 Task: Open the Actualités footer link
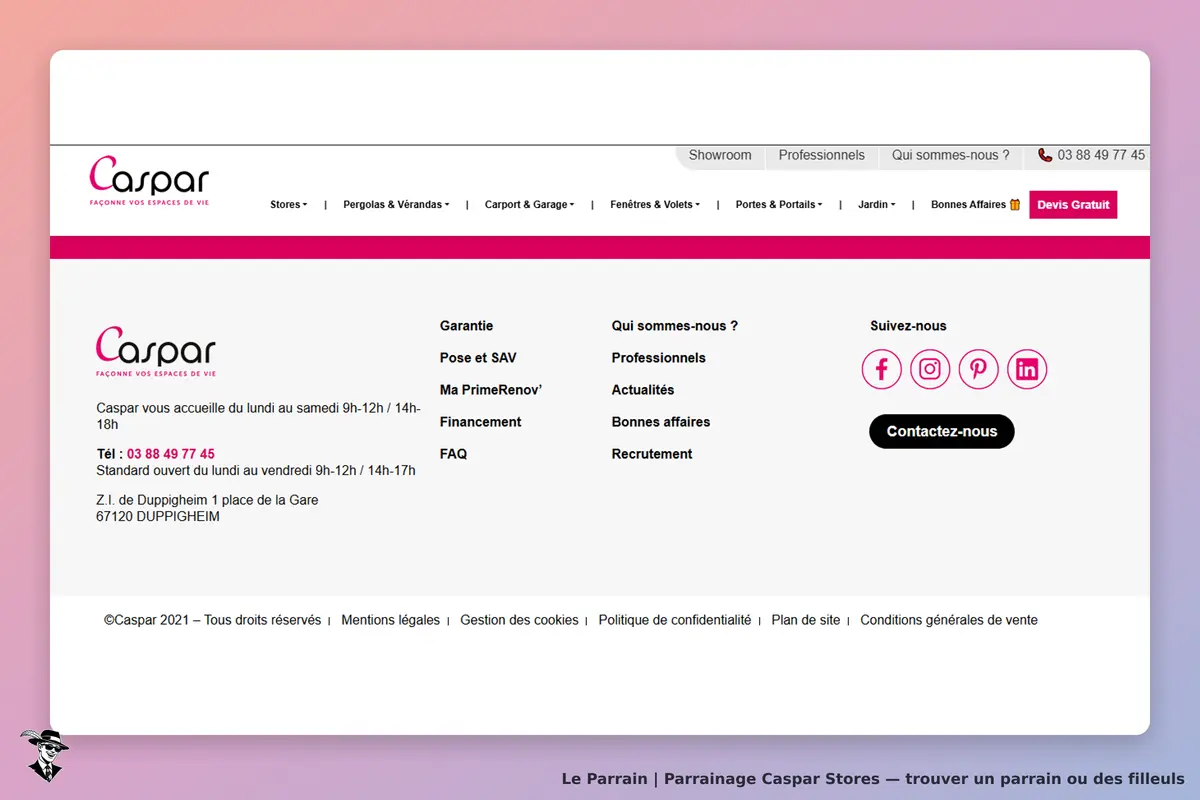643,390
